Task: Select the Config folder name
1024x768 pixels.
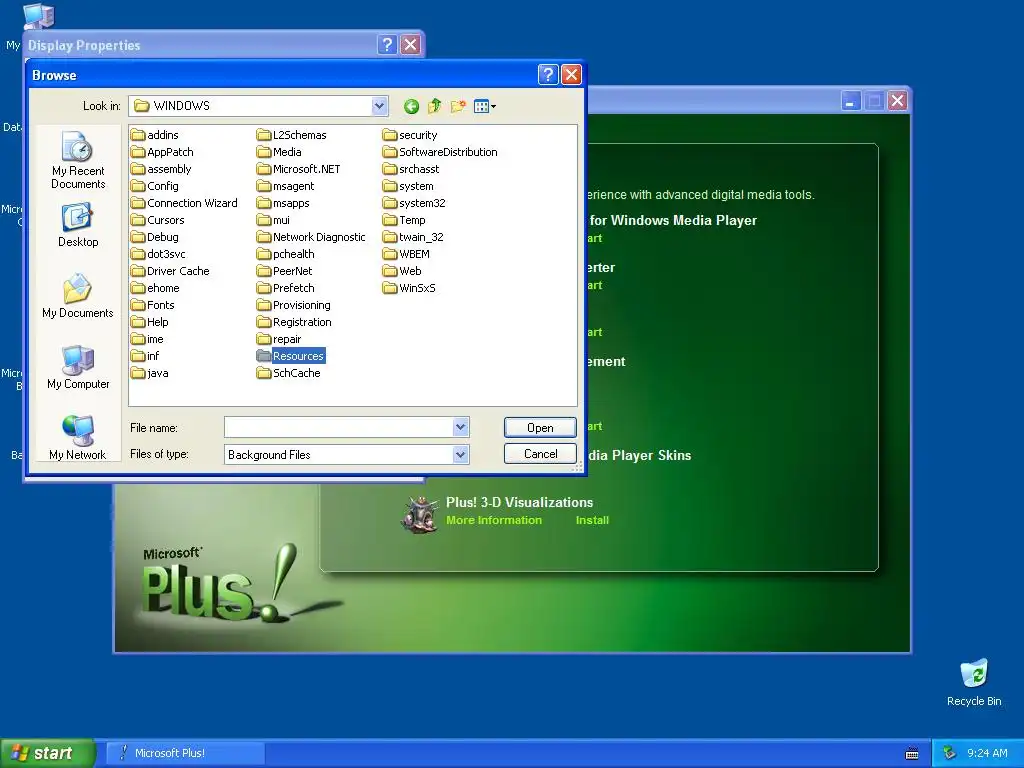Action: click(163, 186)
